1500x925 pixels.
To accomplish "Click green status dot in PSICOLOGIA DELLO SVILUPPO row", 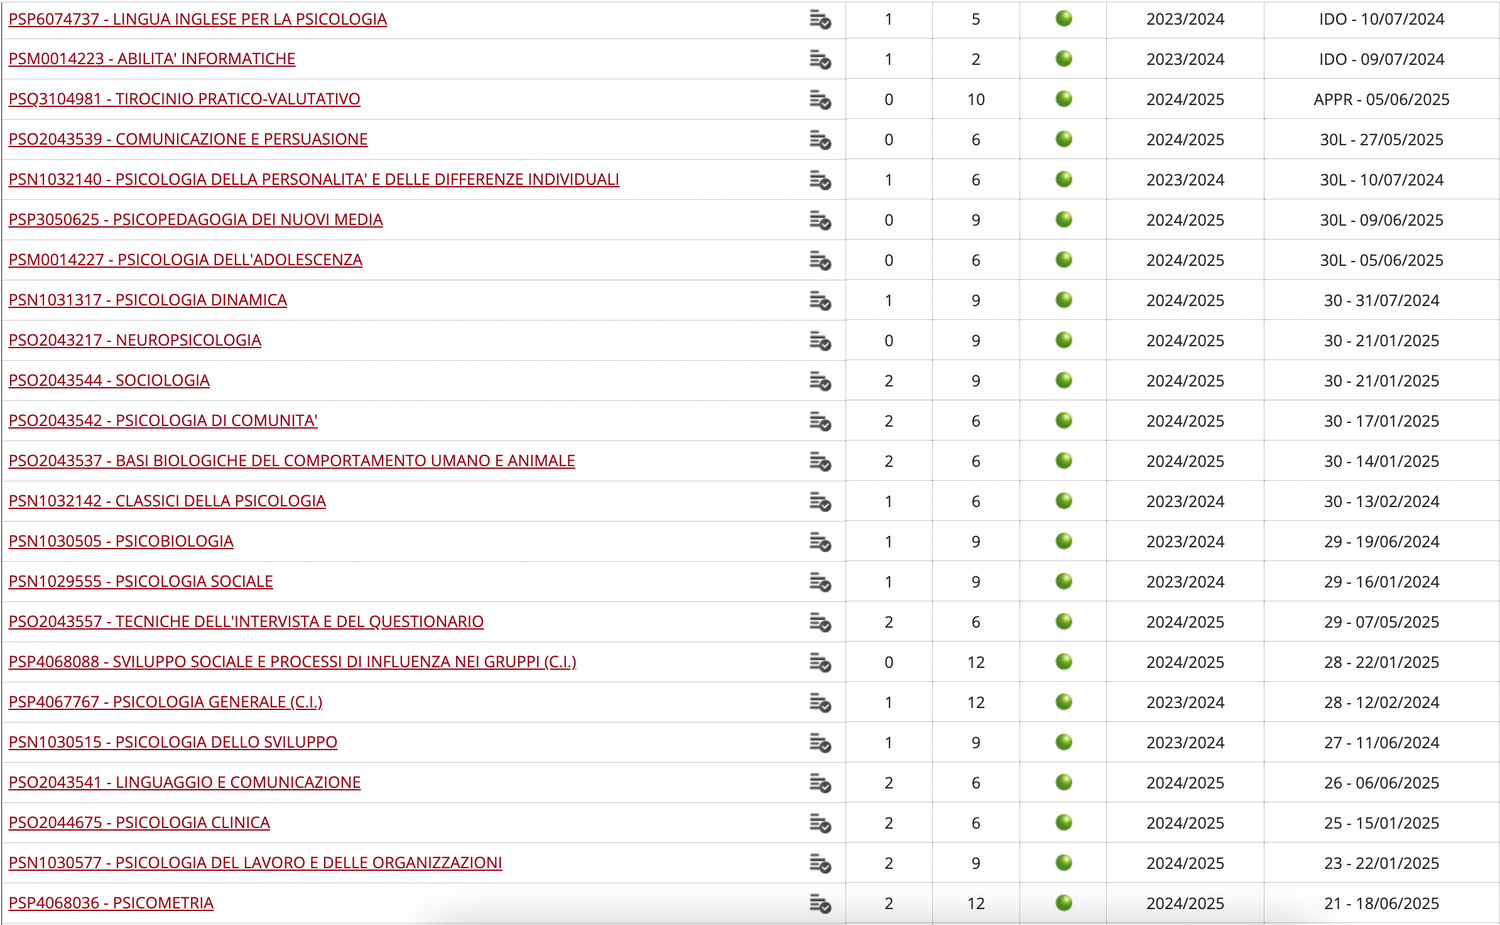I will tap(1064, 742).
